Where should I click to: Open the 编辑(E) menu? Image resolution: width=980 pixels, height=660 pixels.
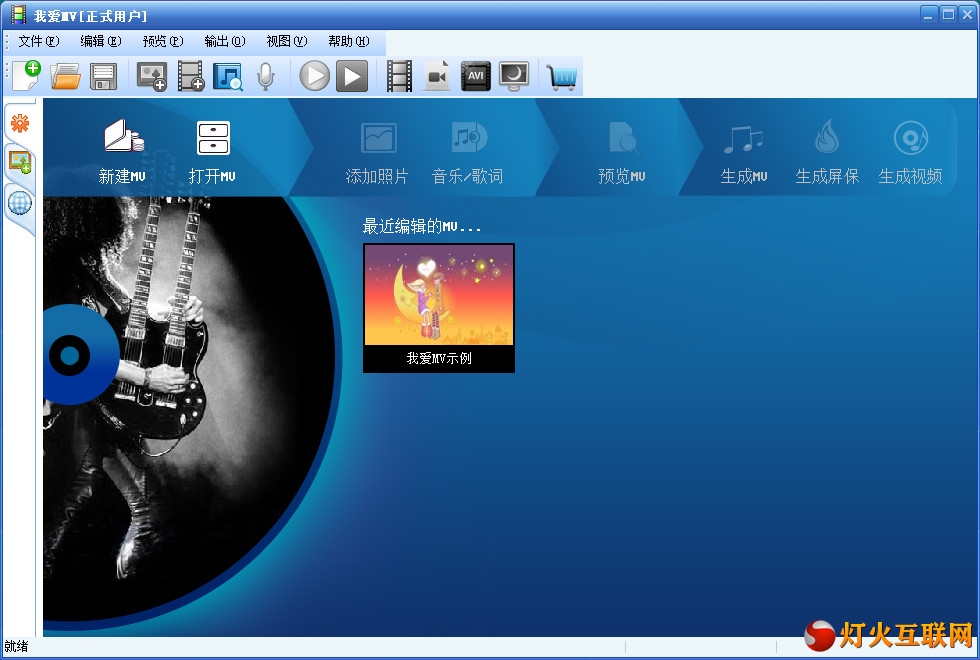tap(101, 41)
